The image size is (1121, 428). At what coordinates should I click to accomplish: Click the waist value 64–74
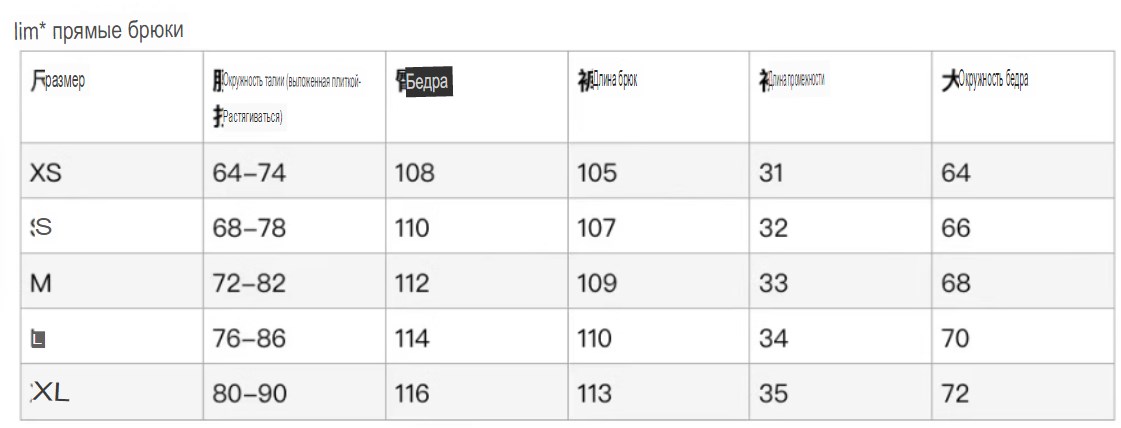pos(249,173)
